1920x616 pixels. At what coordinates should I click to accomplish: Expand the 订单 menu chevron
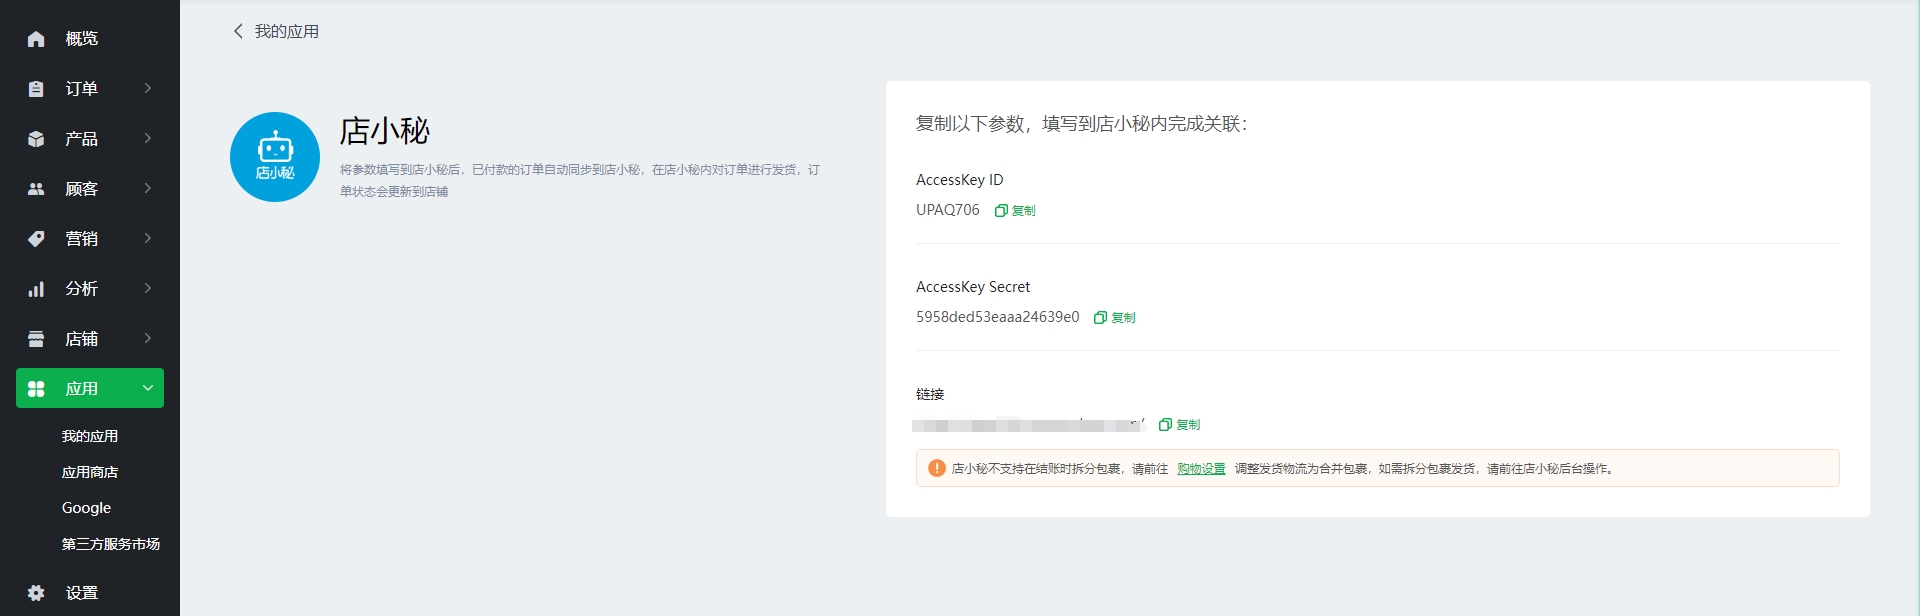(x=148, y=88)
